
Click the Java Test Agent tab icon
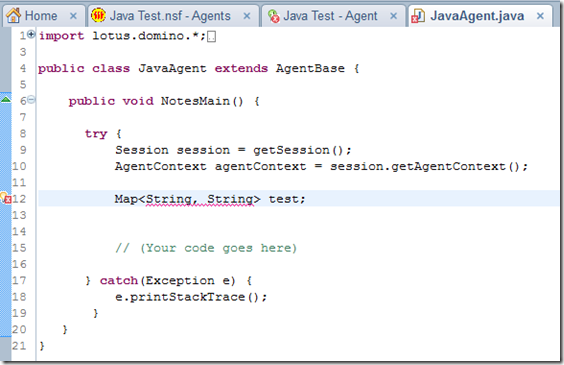274,16
